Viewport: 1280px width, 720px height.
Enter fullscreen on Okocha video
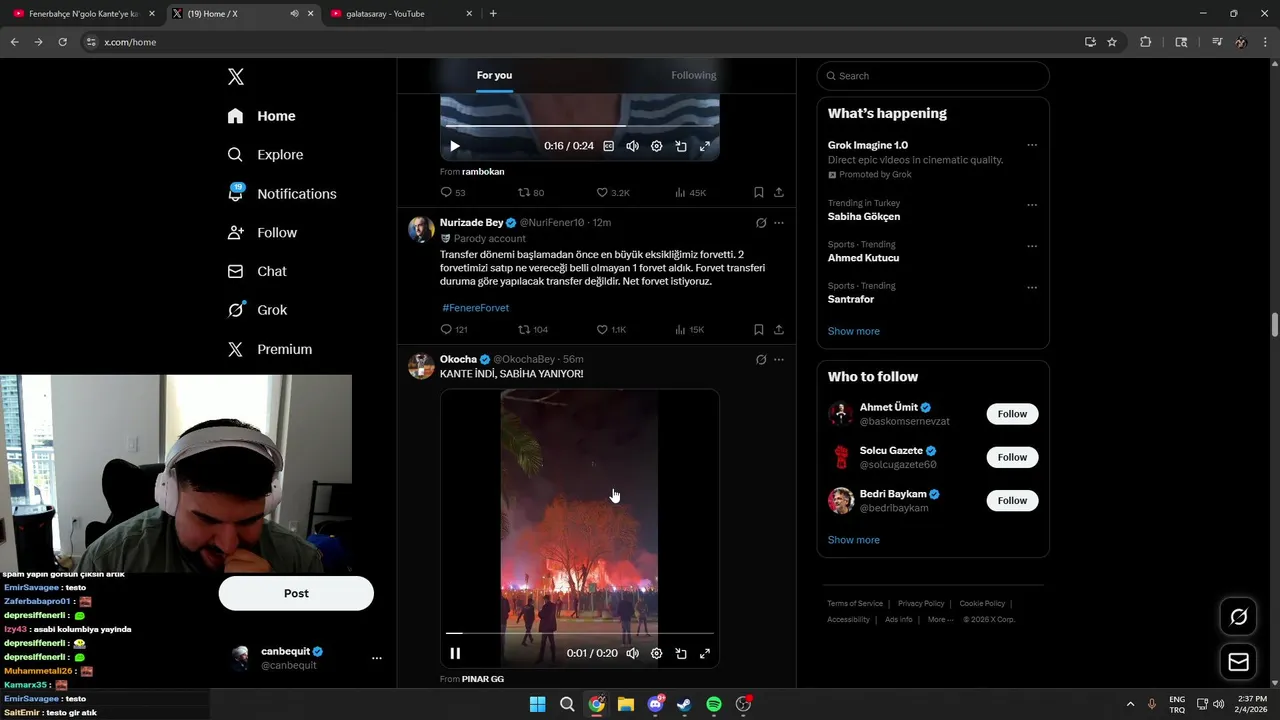click(704, 653)
